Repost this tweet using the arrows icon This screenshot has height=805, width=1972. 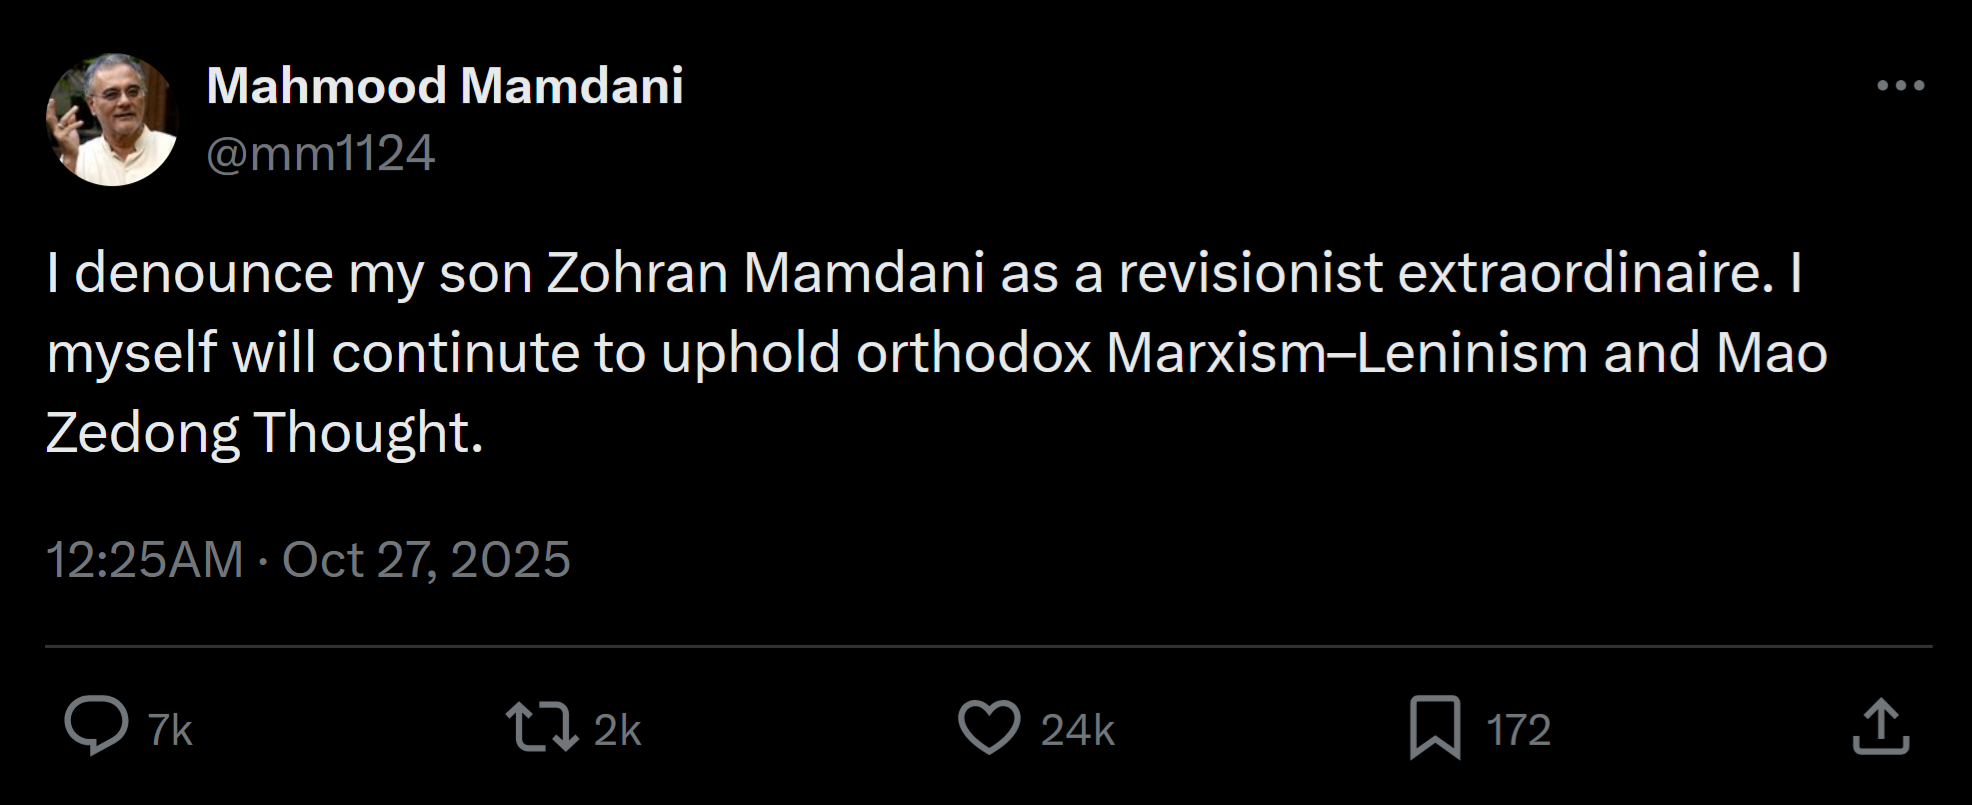[541, 727]
